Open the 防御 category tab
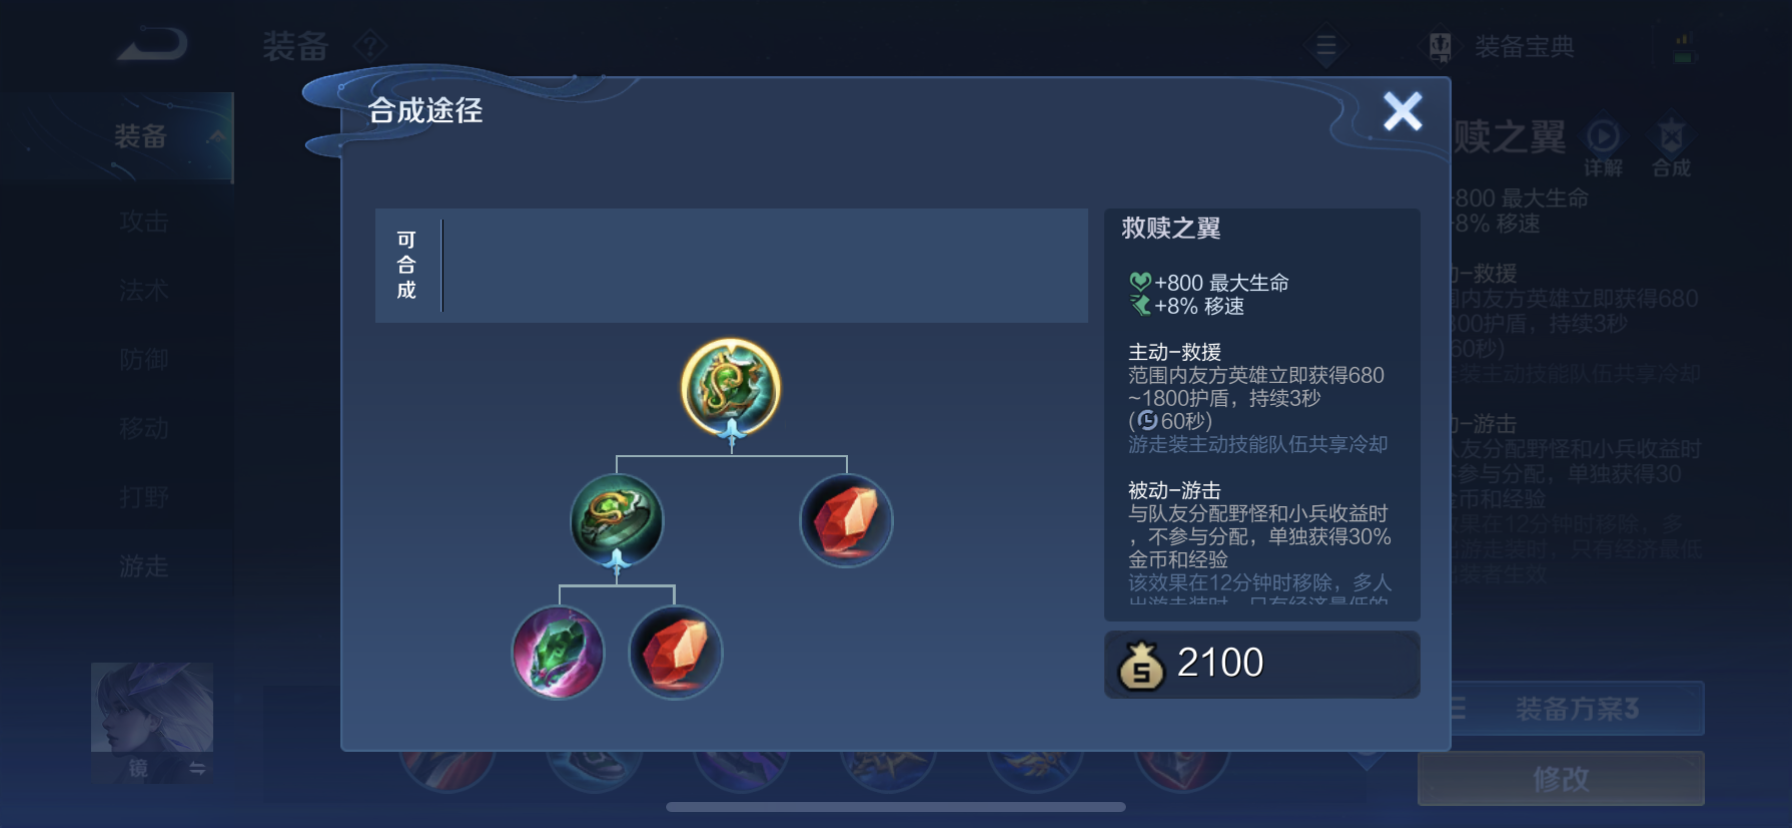 click(144, 359)
